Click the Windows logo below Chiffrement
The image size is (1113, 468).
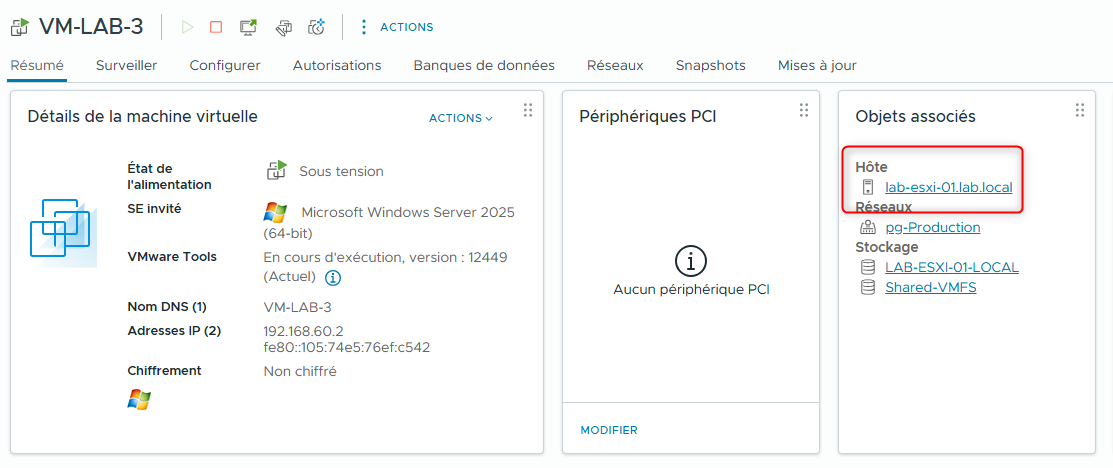pyautogui.click(x=139, y=400)
